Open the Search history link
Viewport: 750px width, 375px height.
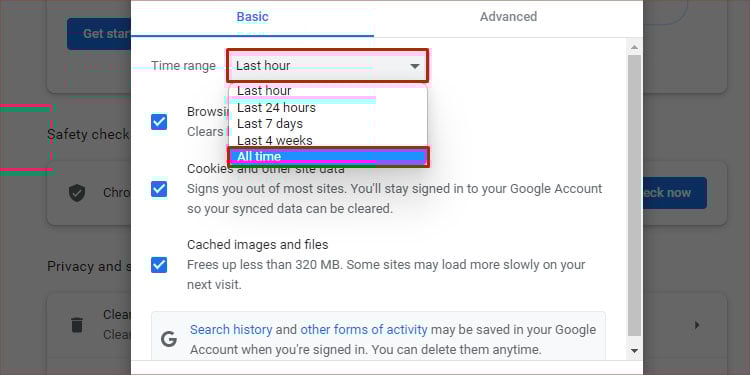231,330
